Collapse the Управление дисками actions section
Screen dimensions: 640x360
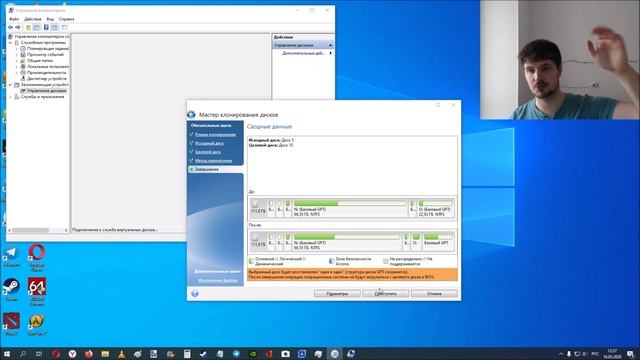tap(331, 45)
